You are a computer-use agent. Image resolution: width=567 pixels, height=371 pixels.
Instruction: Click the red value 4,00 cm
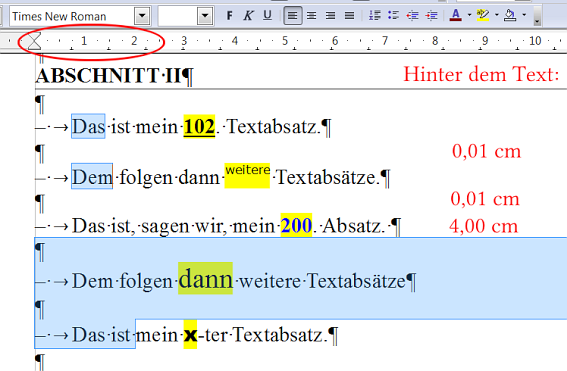tap(483, 226)
